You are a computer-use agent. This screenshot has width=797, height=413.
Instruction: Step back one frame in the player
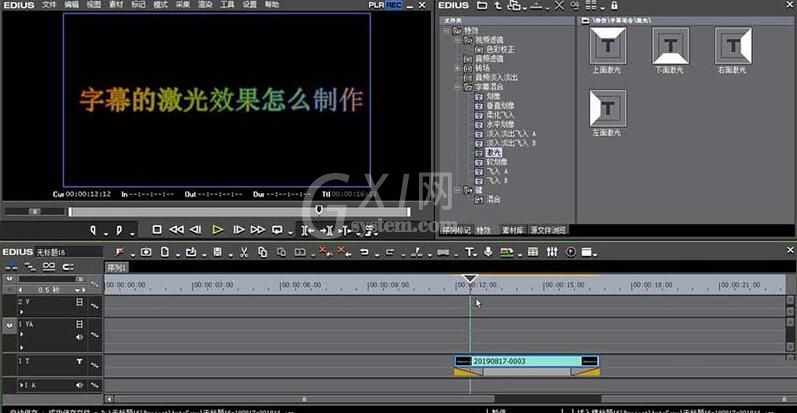(196, 230)
